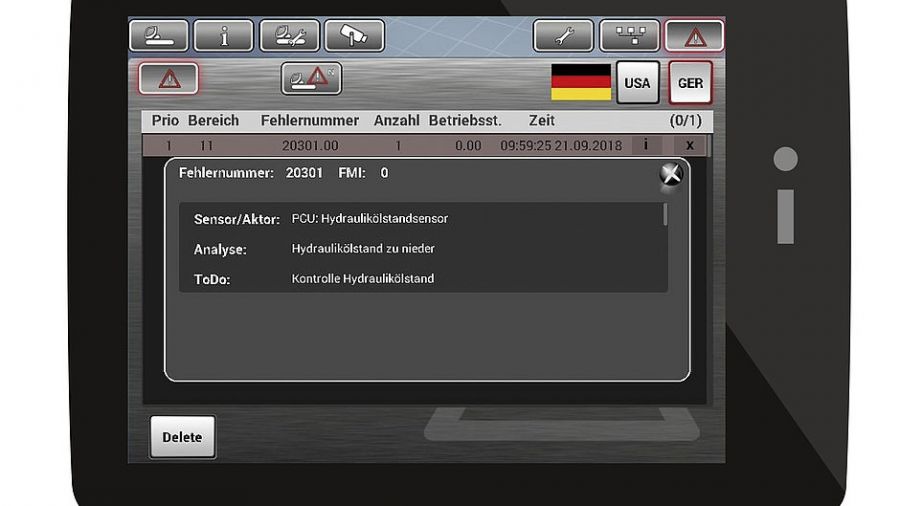Show info for error 20301.00
This screenshot has height=506, width=900.
point(646,145)
